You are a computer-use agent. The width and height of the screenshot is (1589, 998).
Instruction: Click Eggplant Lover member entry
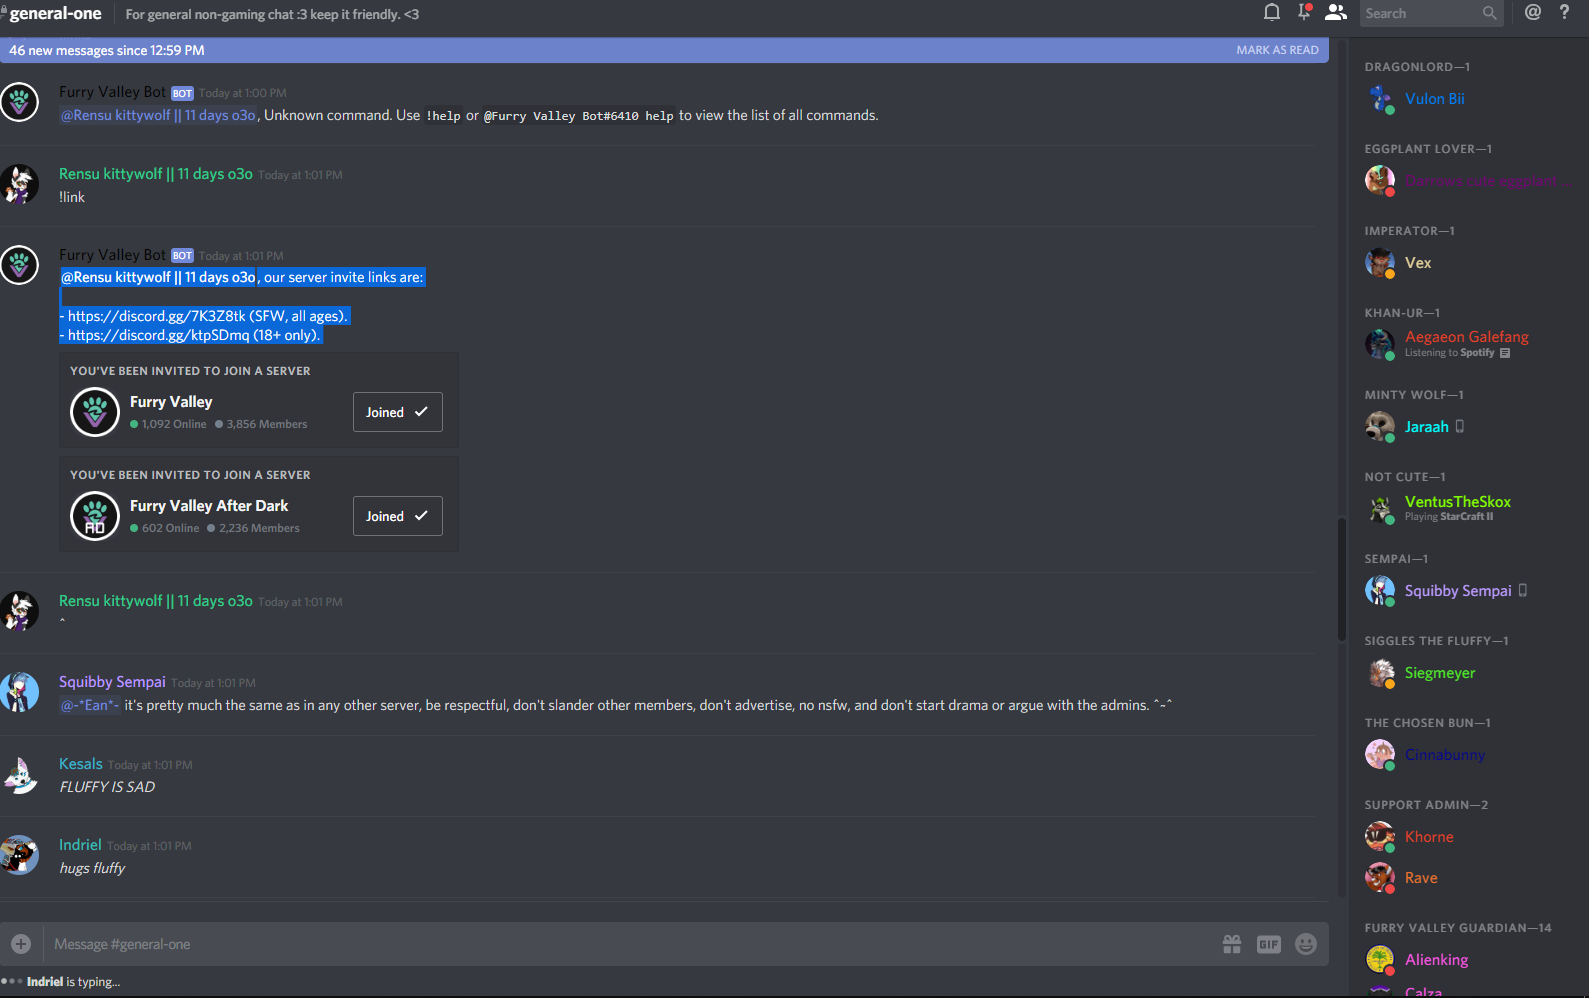point(1467,181)
